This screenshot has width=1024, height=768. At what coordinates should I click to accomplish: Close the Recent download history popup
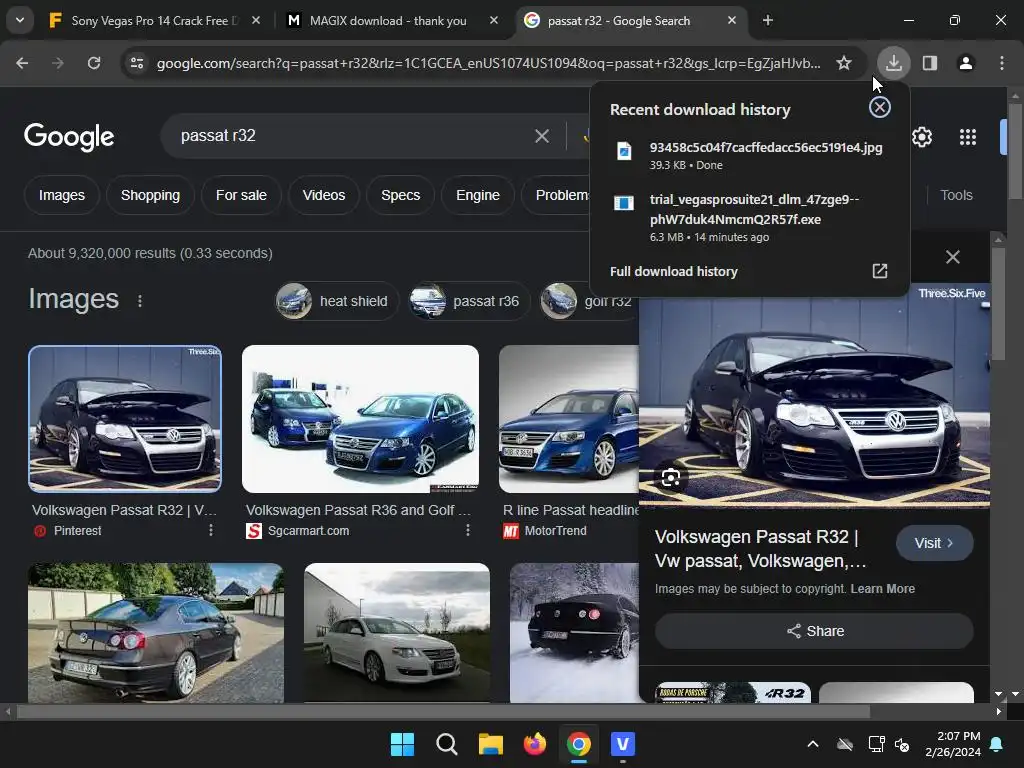click(x=880, y=107)
